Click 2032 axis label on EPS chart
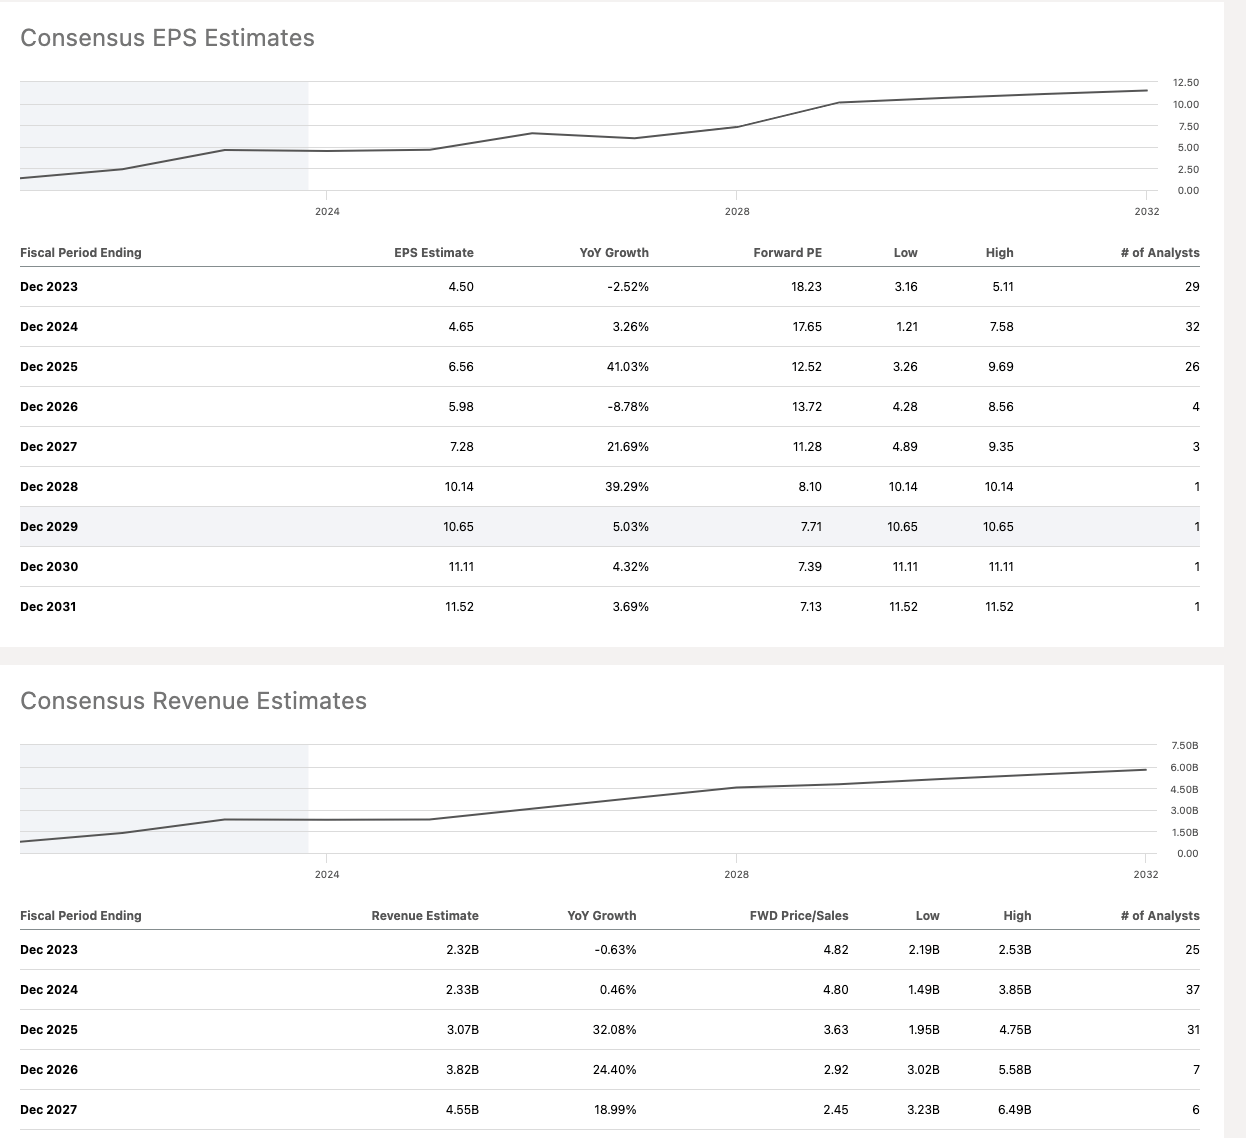 [x=1146, y=212]
